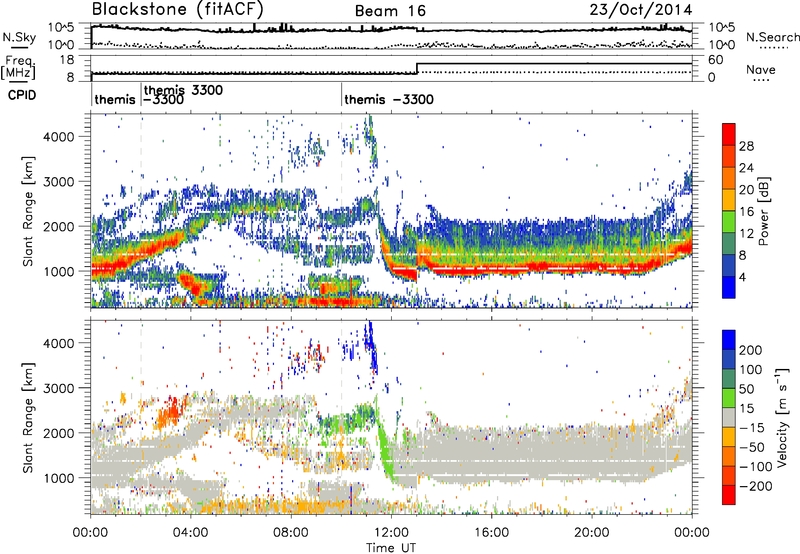Click the velocity panel "Slant Range [km]" label
Viewport: 800px width, 554px height.
click(28, 418)
